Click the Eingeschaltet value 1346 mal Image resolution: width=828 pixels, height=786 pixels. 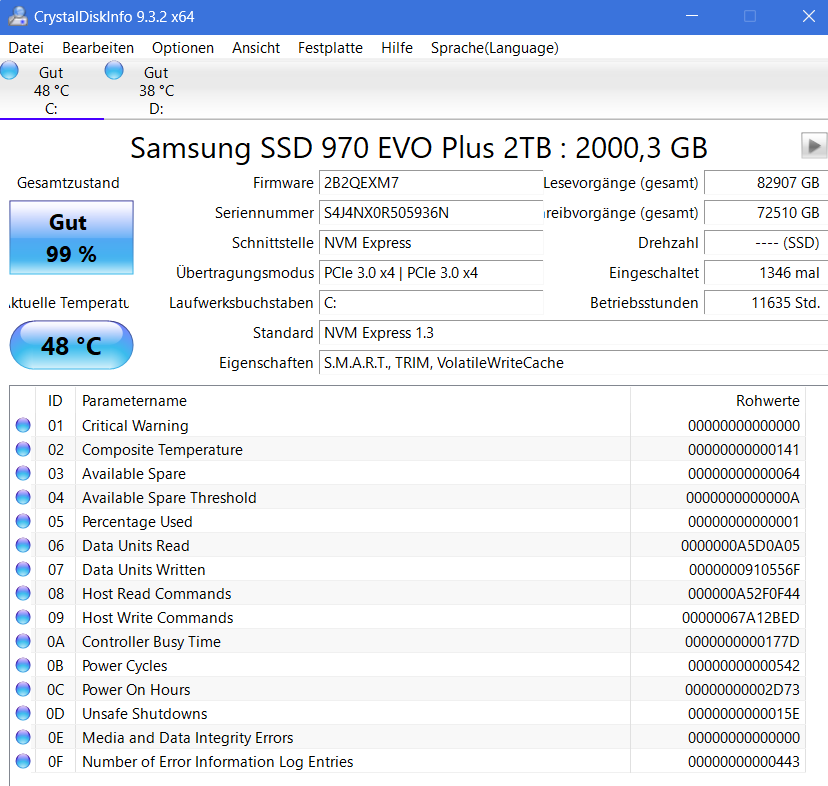click(766, 273)
